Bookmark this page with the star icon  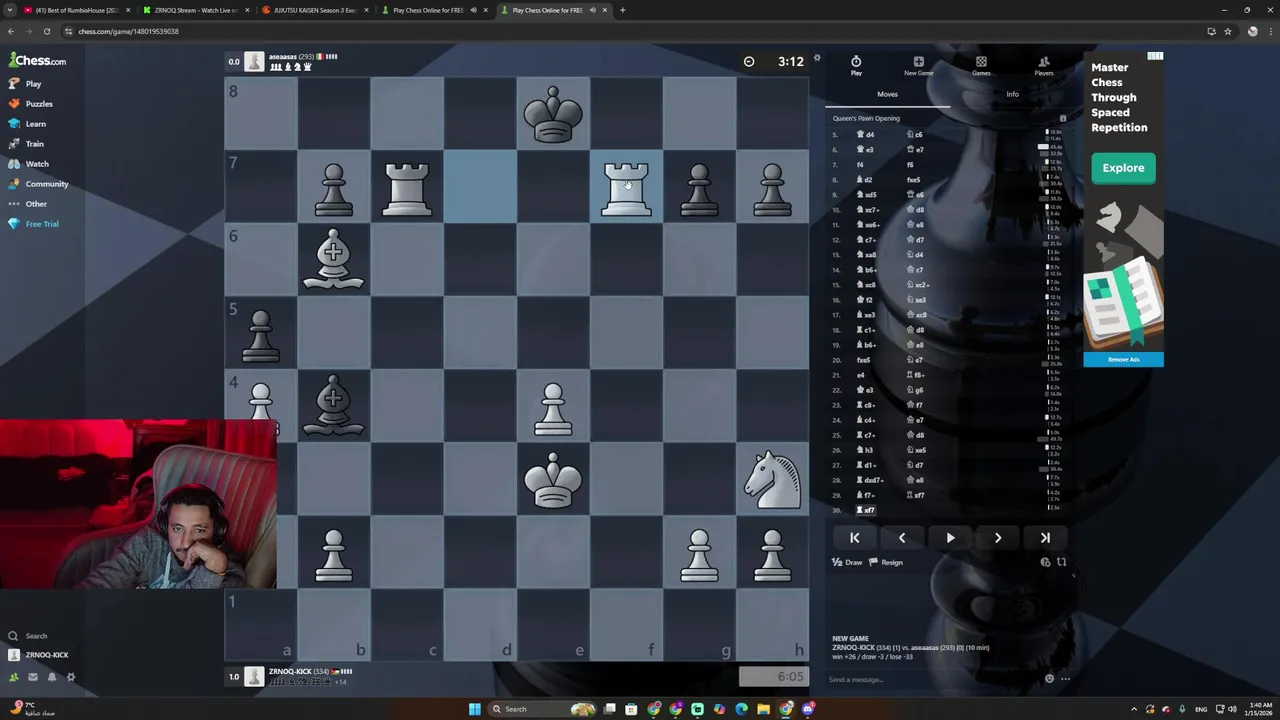[x=1228, y=31]
